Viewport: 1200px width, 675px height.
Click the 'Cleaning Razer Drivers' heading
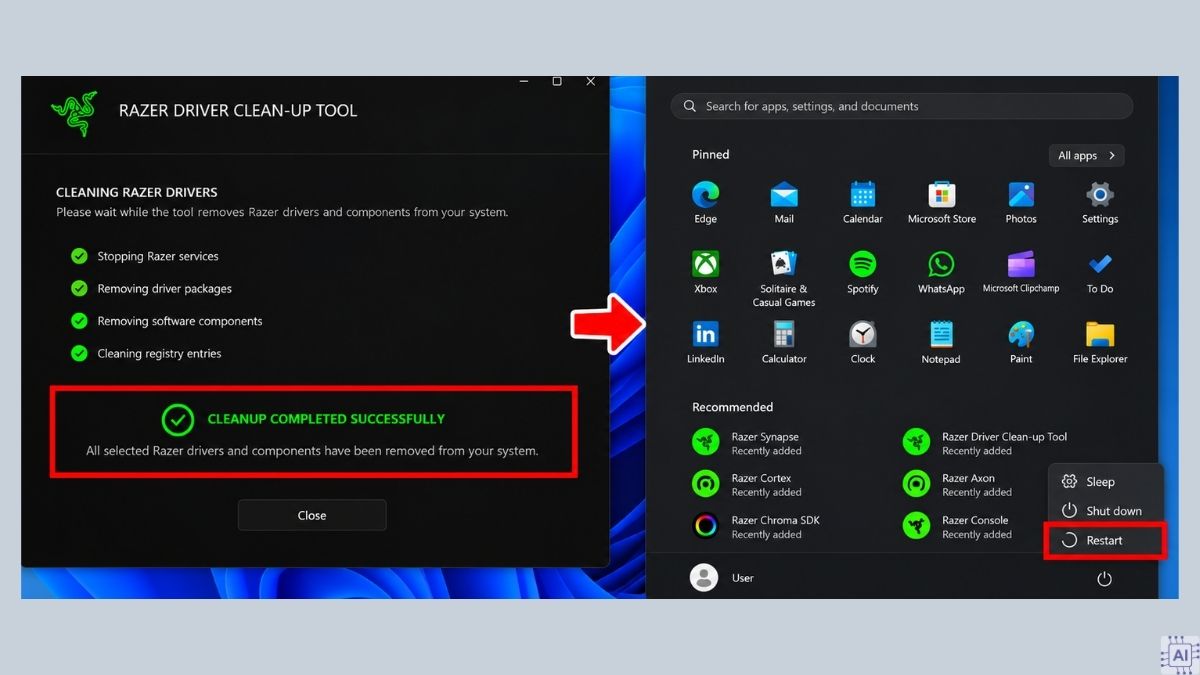[137, 192]
